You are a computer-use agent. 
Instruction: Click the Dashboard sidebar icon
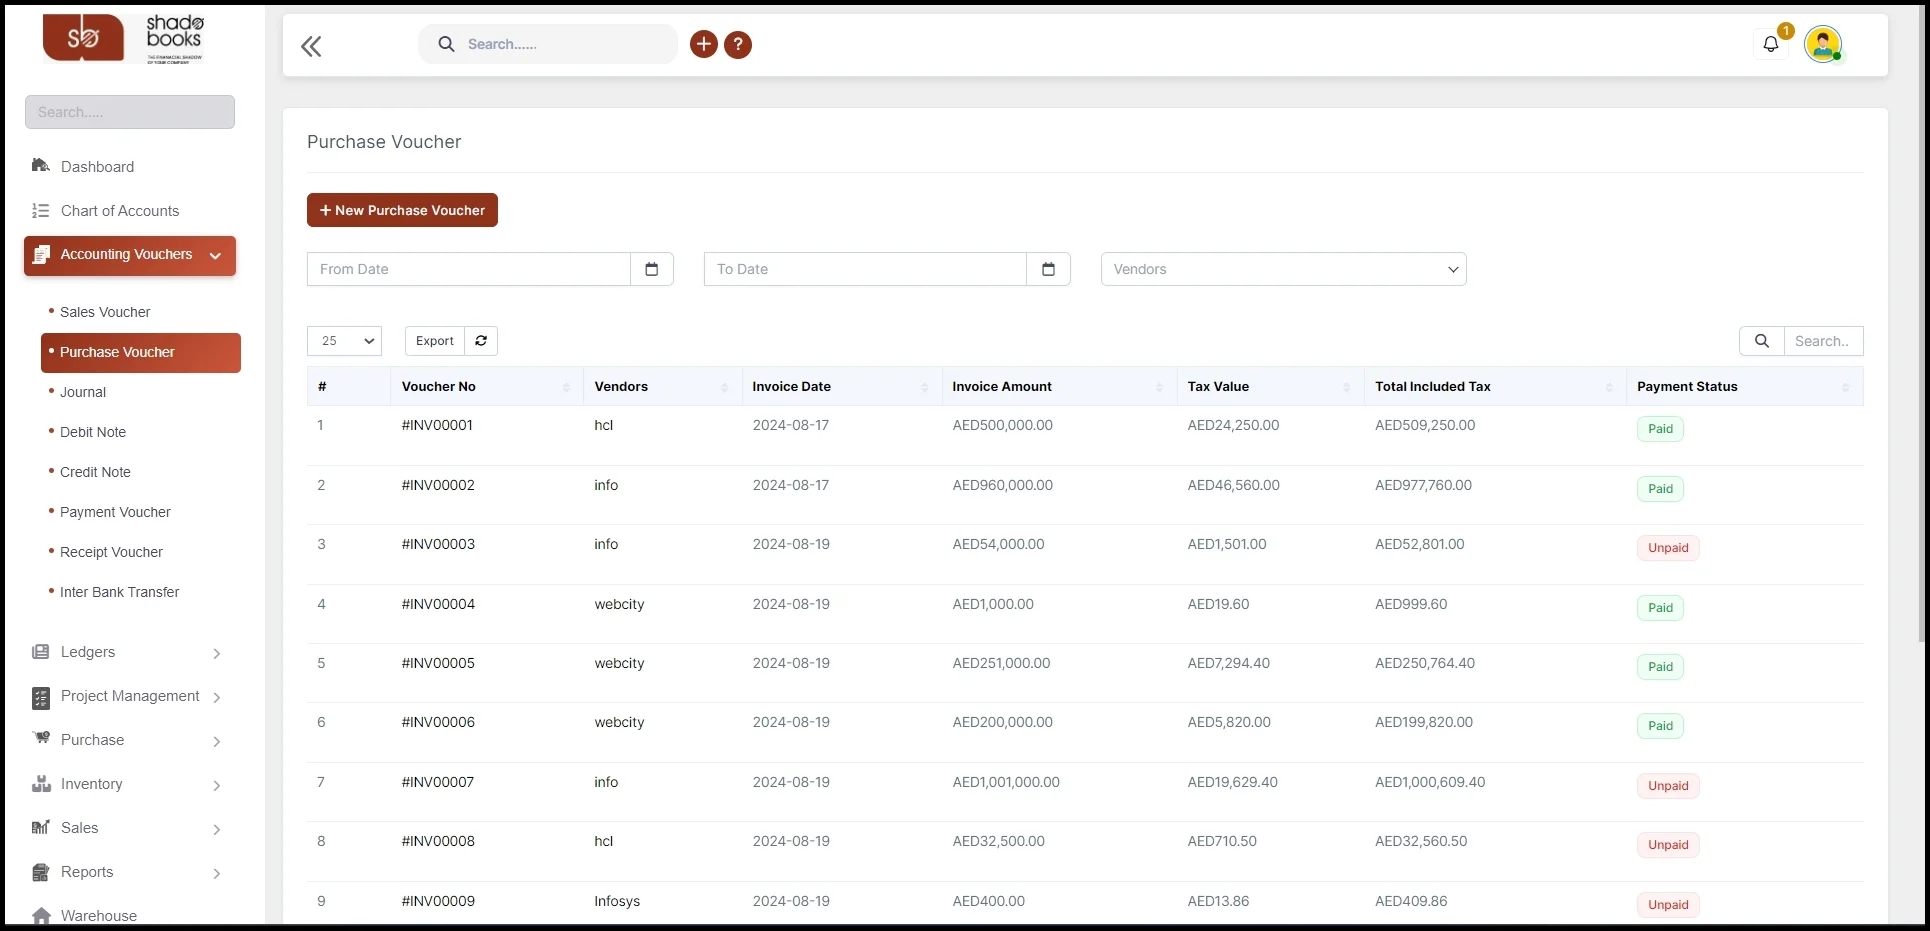click(41, 166)
